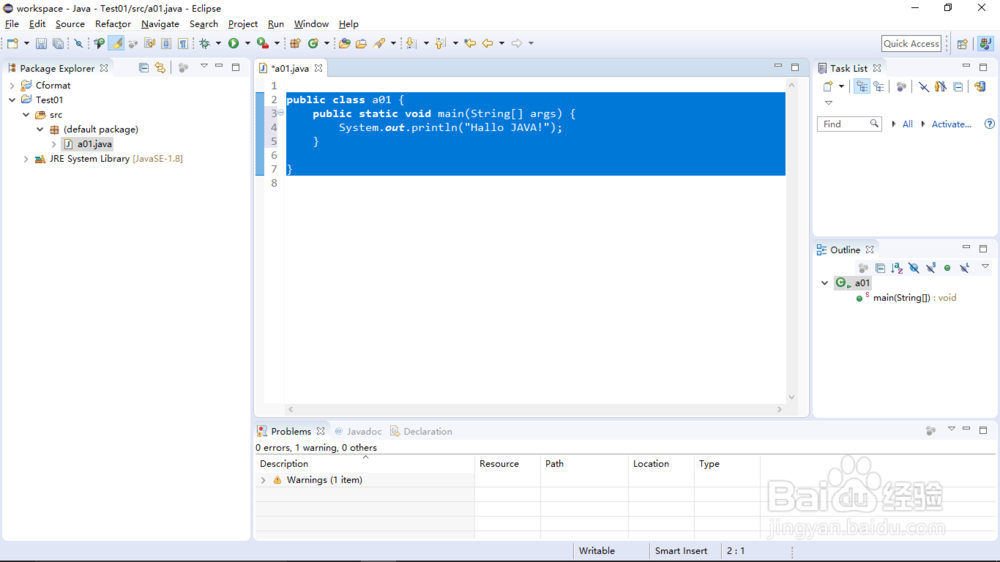The height and width of the screenshot is (562, 1000).
Task: Expand the Warnings (1 item) row
Action: tap(263, 480)
